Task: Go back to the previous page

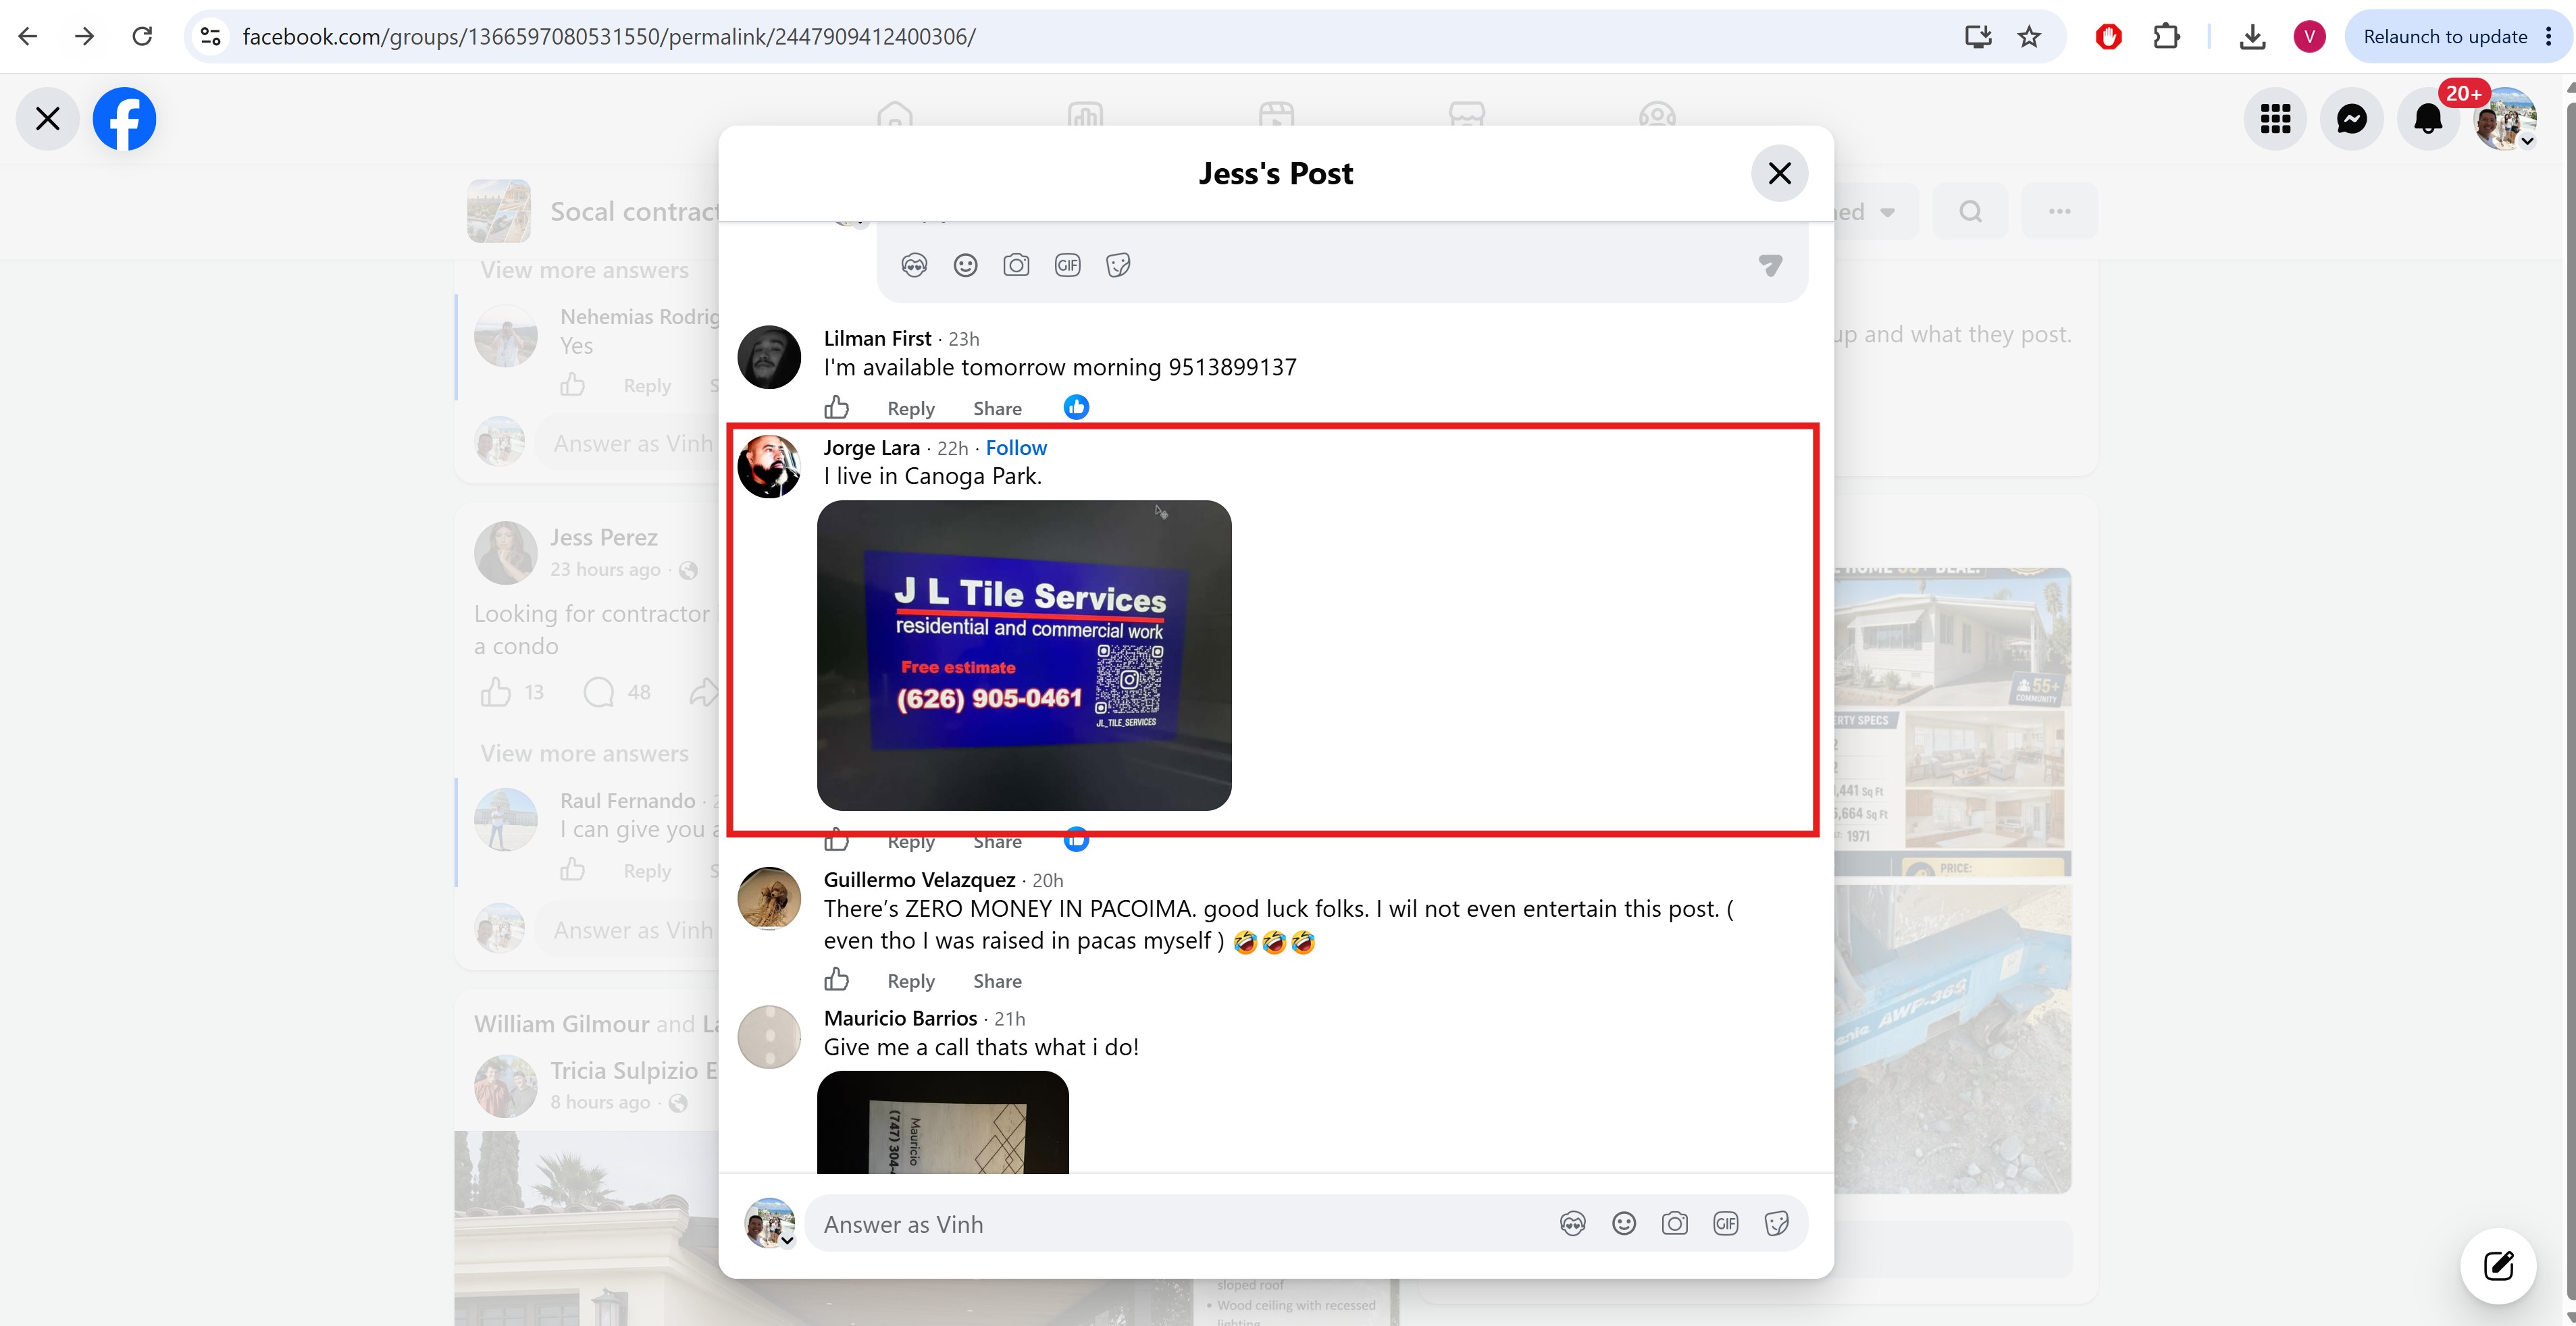Action: tap(28, 37)
